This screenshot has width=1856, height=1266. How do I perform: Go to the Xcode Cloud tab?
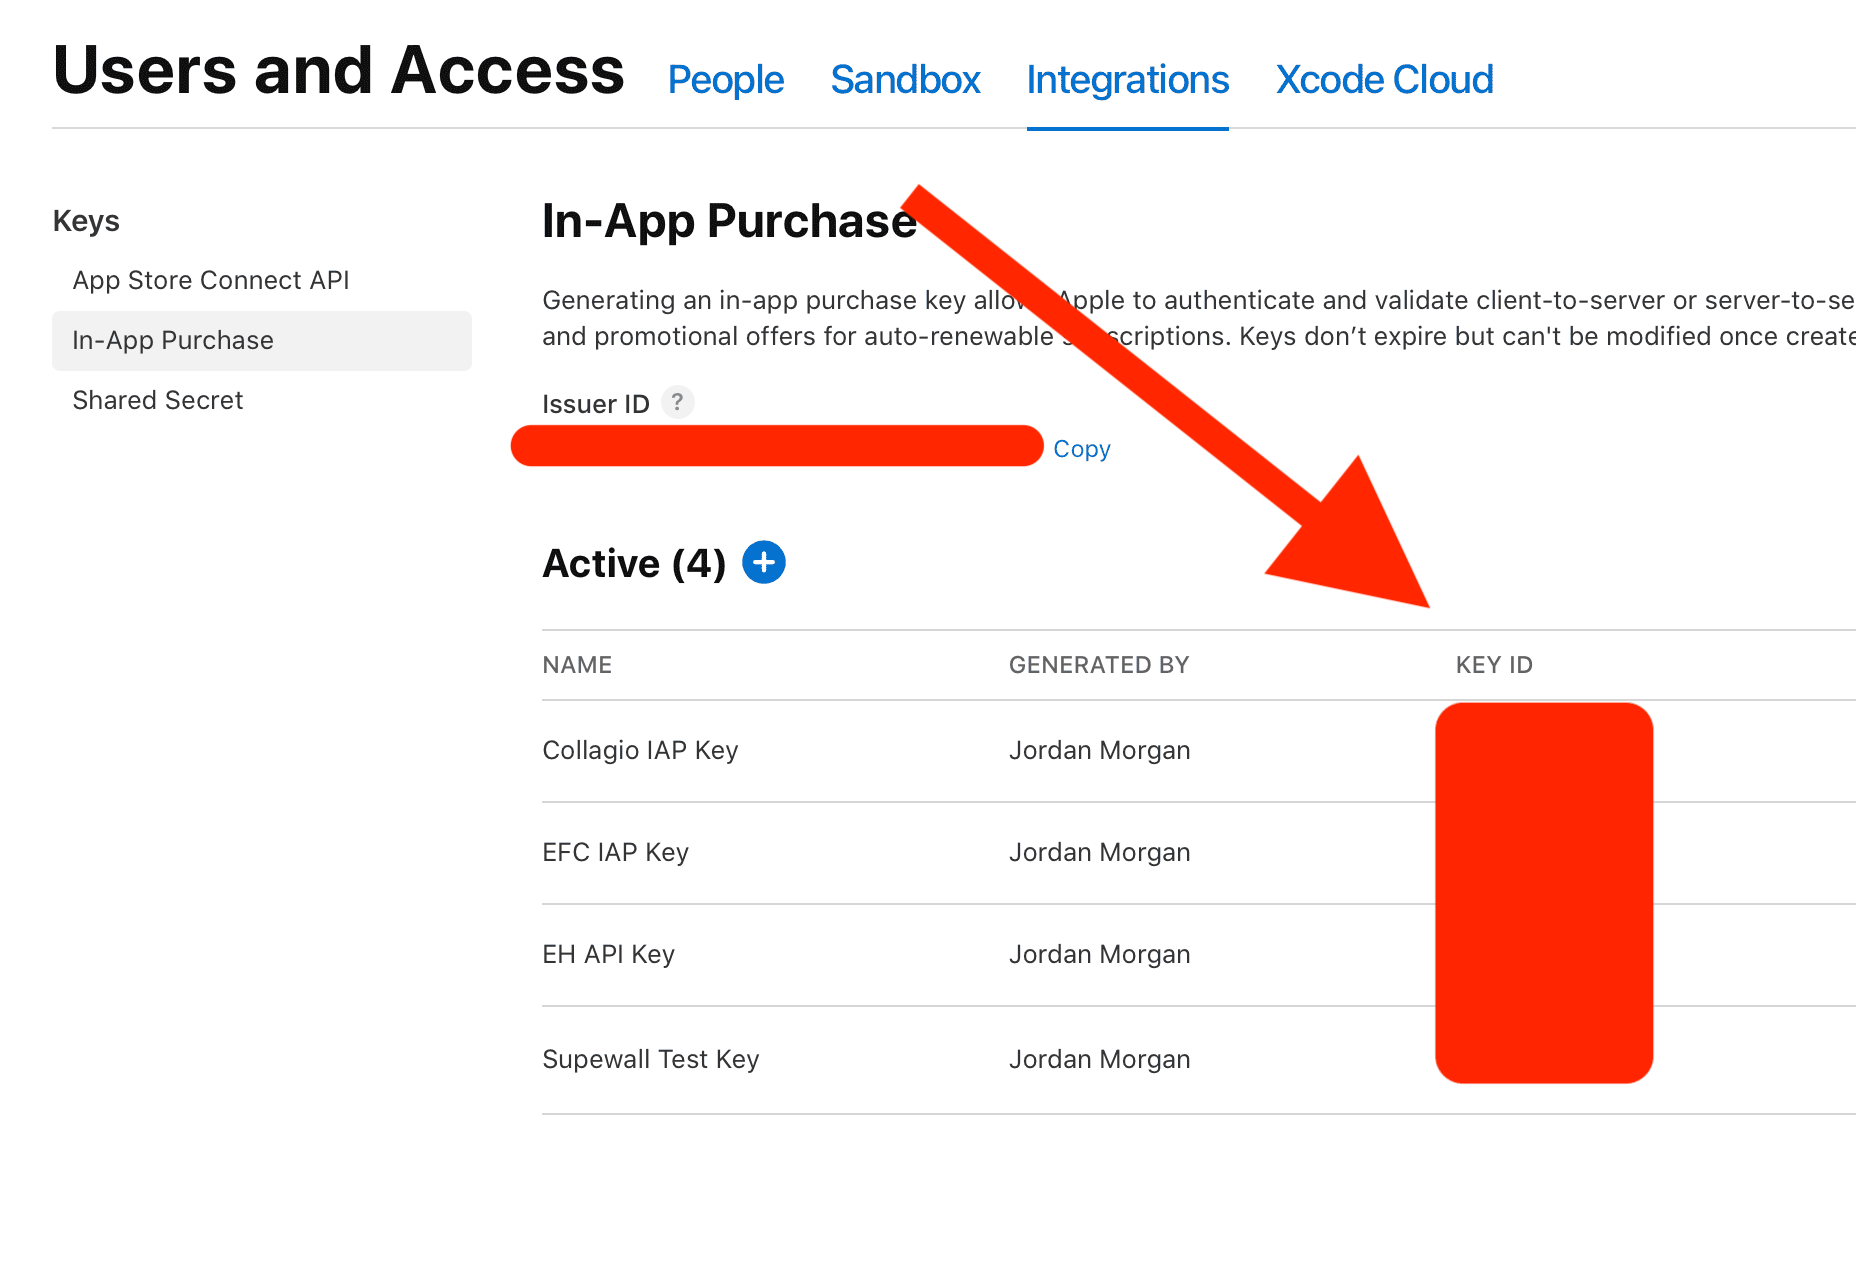click(1384, 80)
